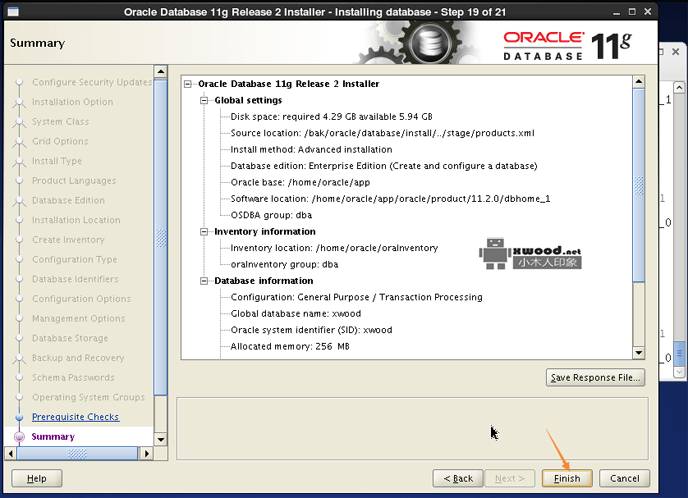Open the Prerequisite Checks step link
This screenshot has width=688, height=498.
click(x=75, y=417)
